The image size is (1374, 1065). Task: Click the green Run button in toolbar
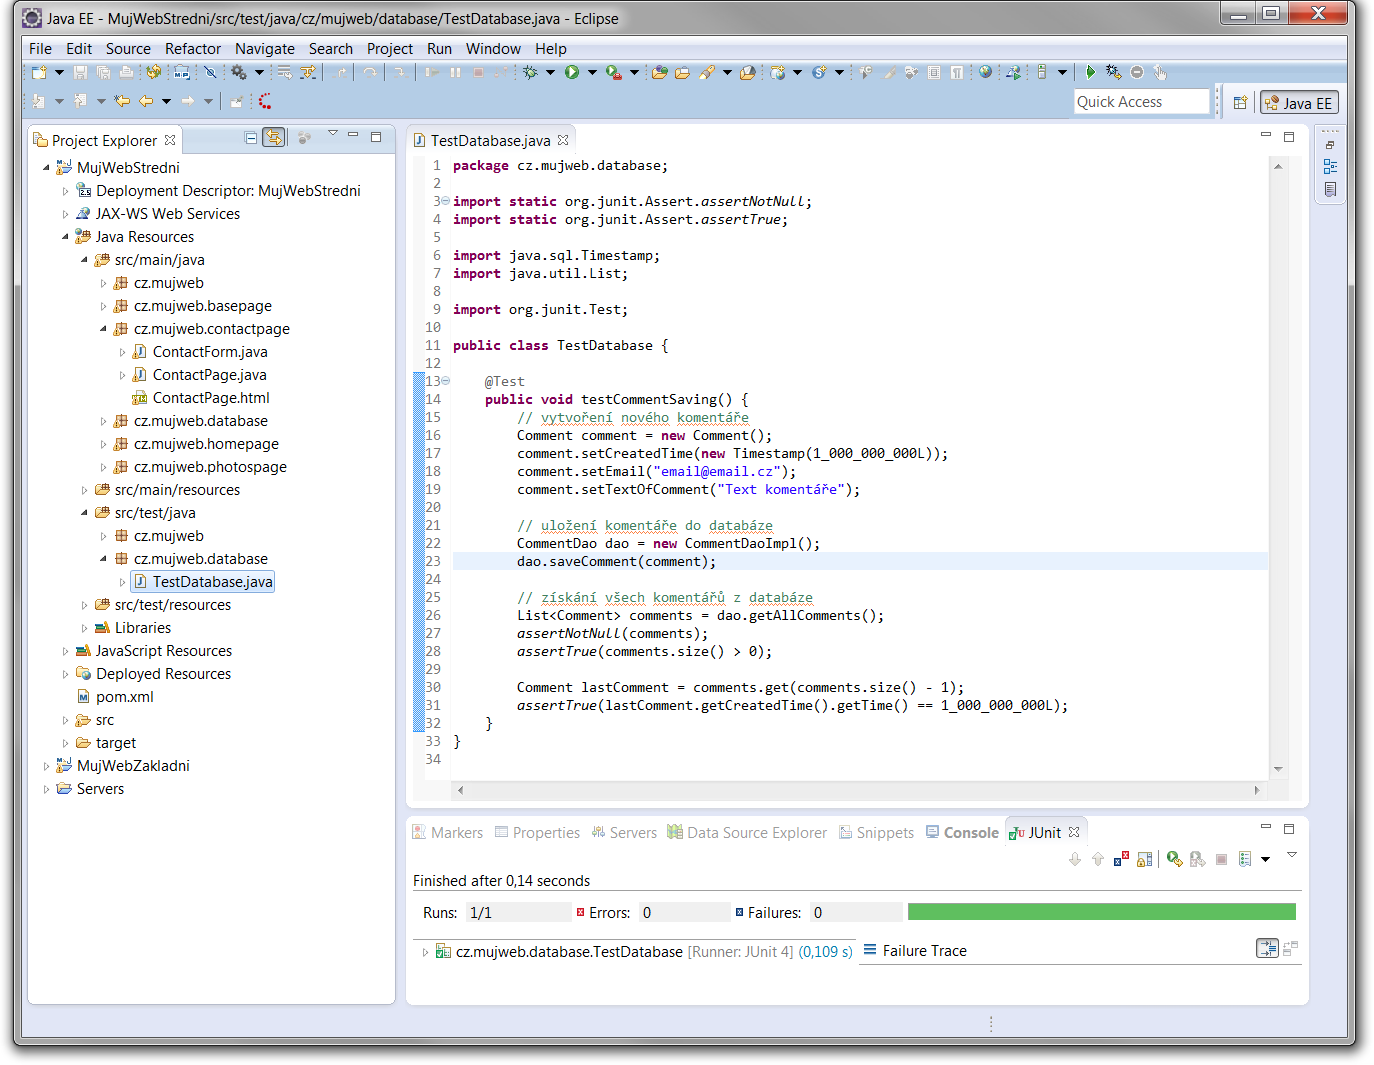point(572,72)
